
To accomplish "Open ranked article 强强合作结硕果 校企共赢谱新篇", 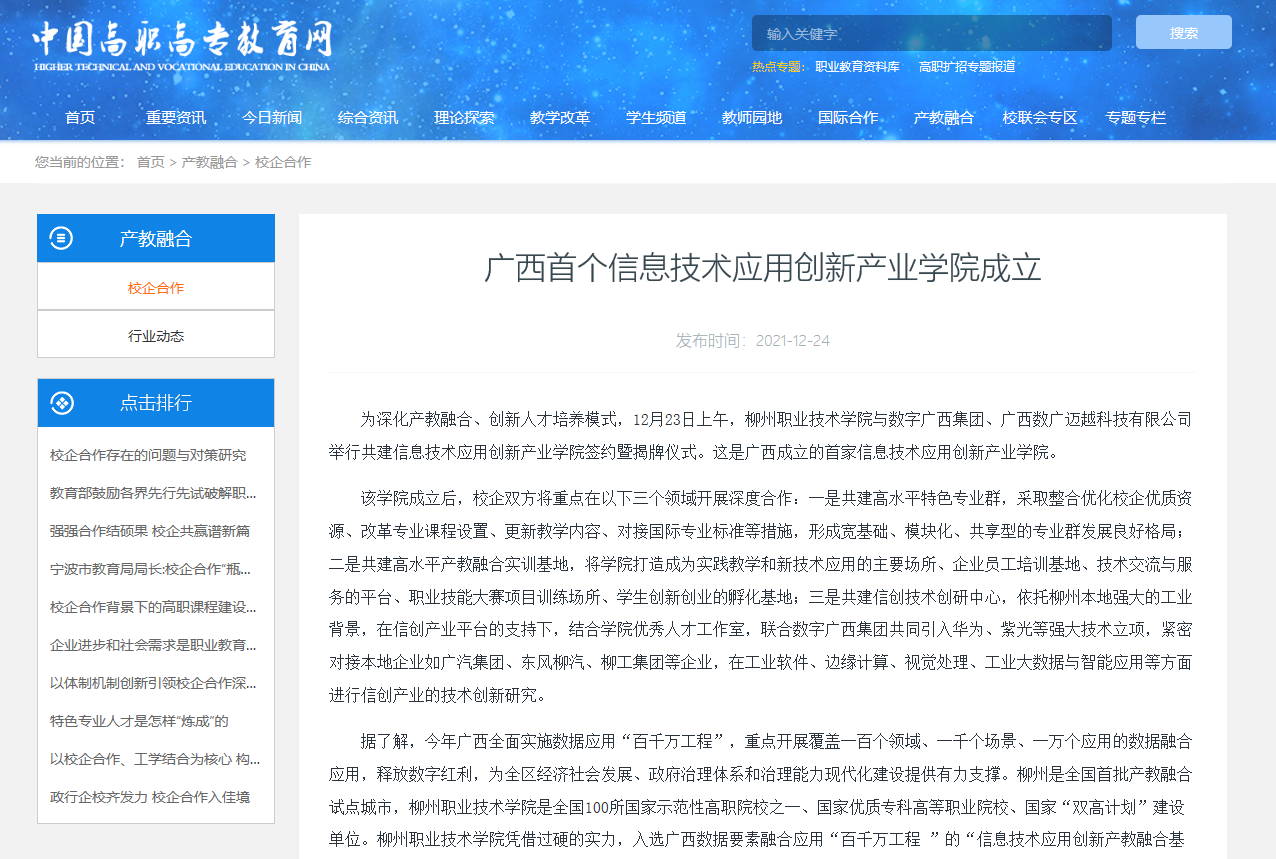I will pos(150,531).
